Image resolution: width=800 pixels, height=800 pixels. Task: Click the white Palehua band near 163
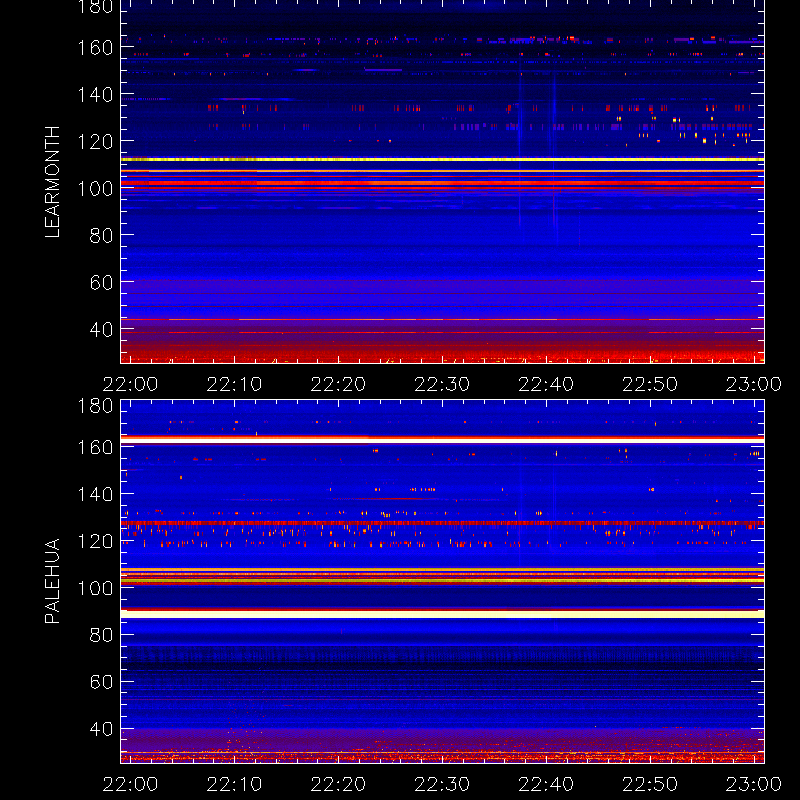click(x=442, y=439)
